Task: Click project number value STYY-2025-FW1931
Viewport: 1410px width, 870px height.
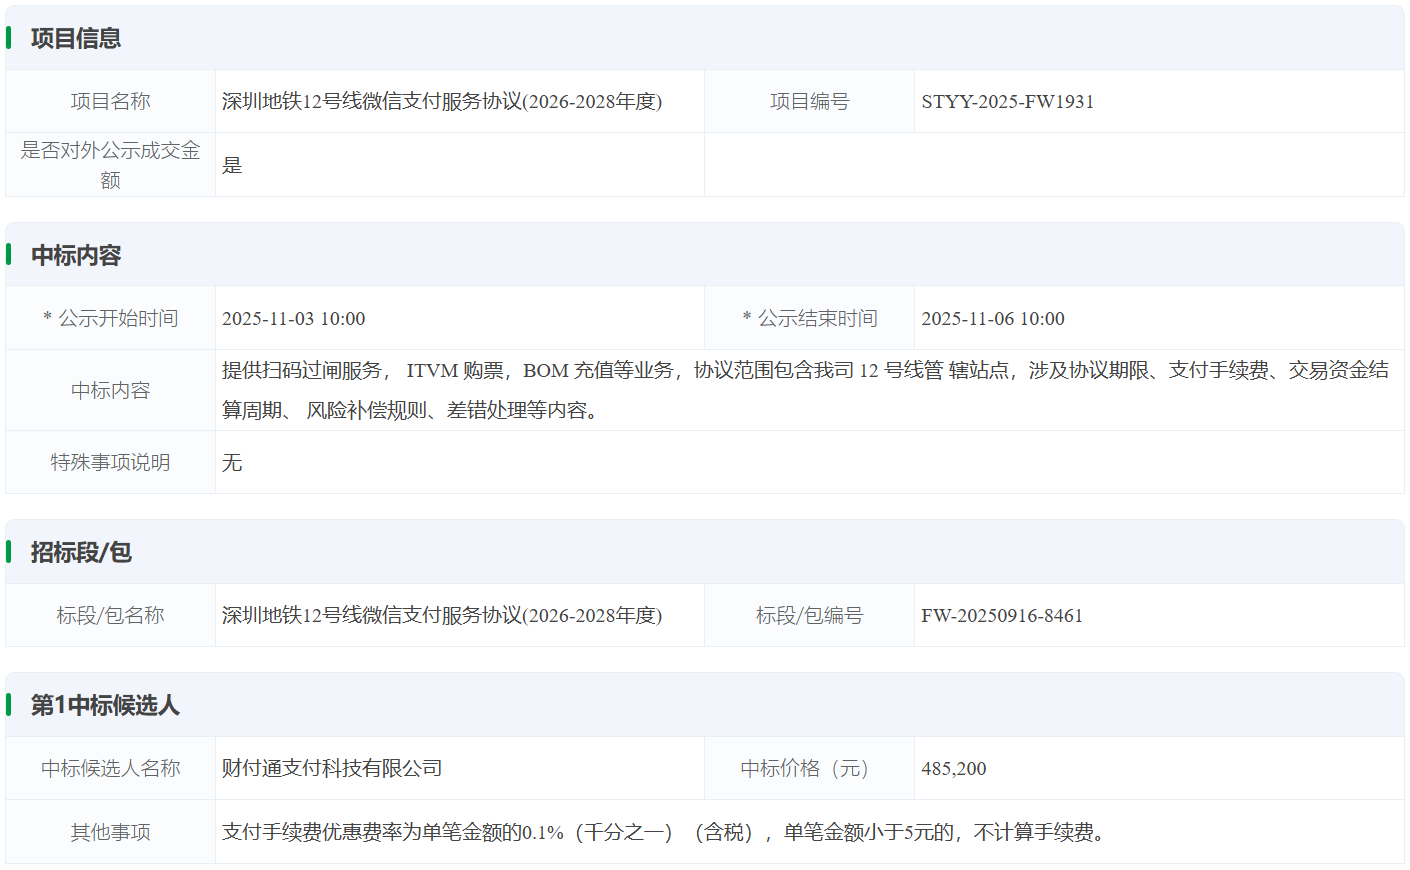Action: tap(1007, 101)
